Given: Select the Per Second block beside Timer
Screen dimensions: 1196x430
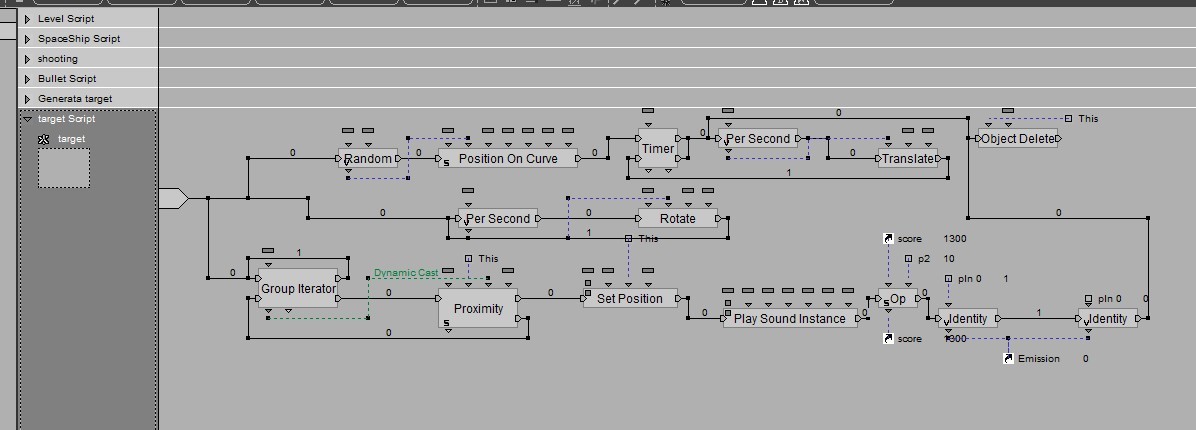Looking at the screenshot, I should [758, 139].
